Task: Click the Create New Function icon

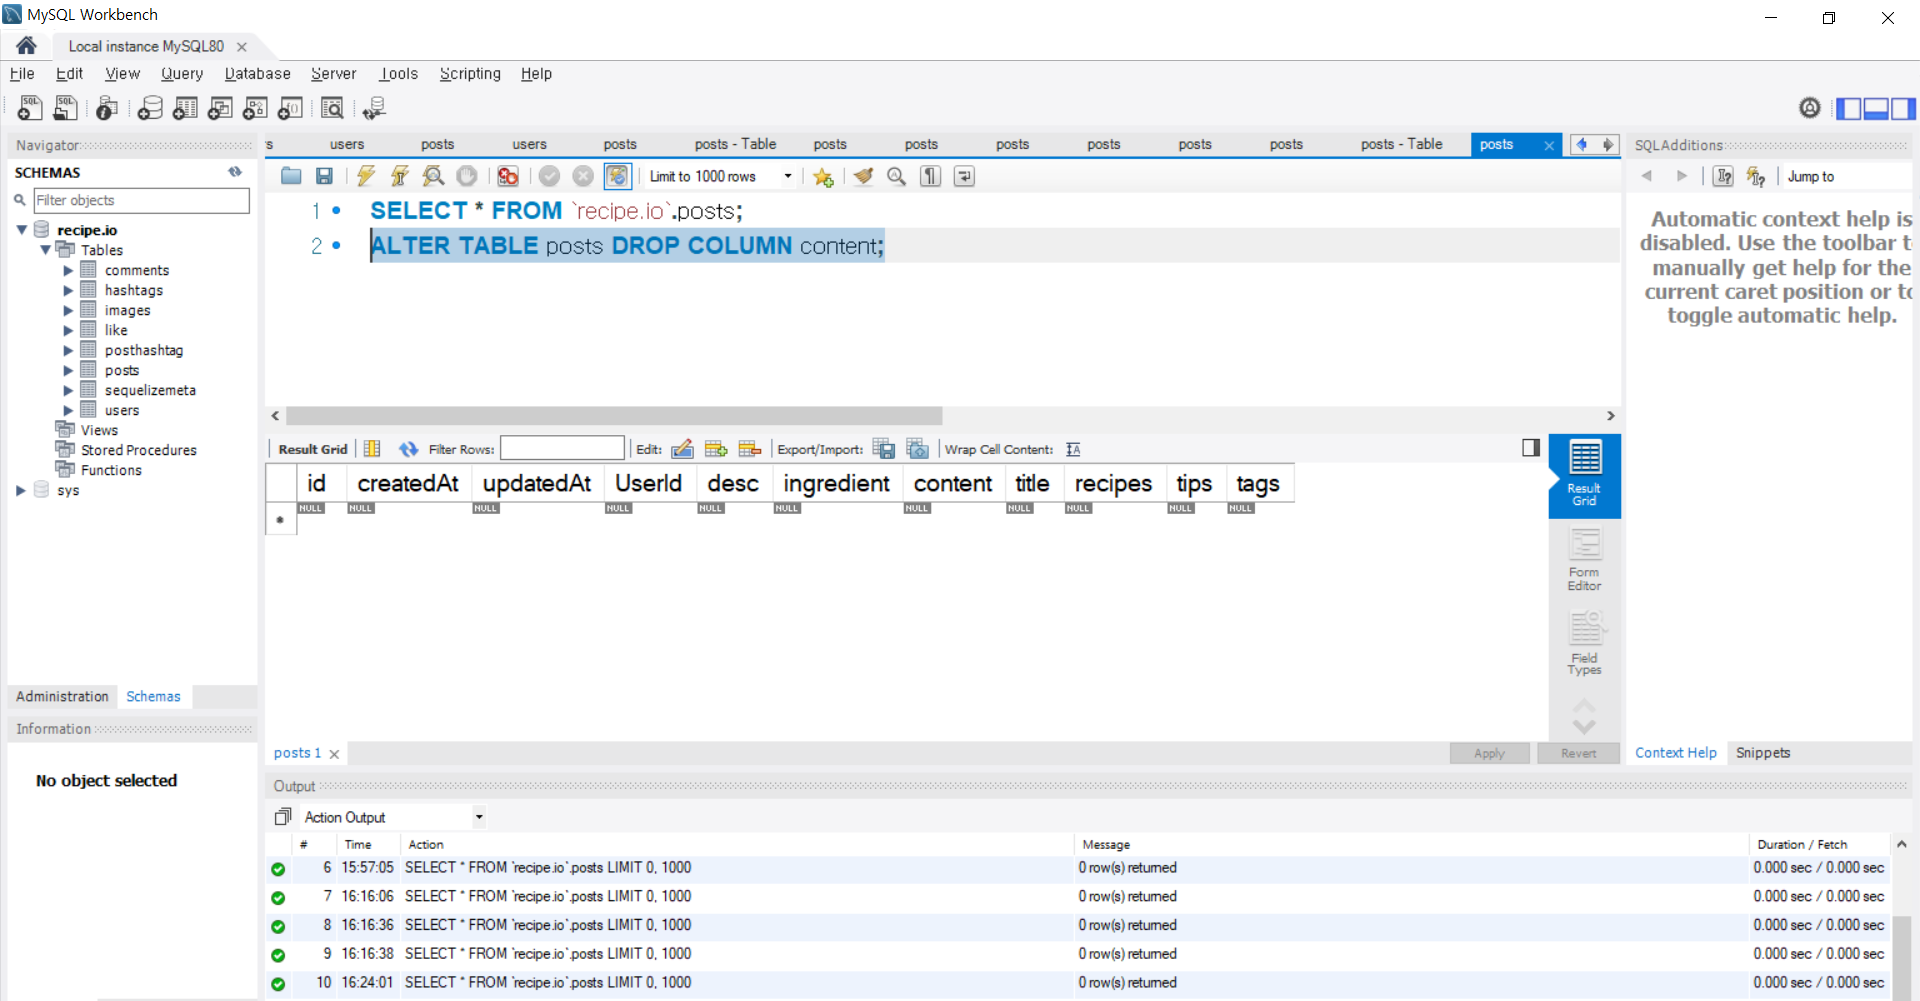Action: coord(290,108)
